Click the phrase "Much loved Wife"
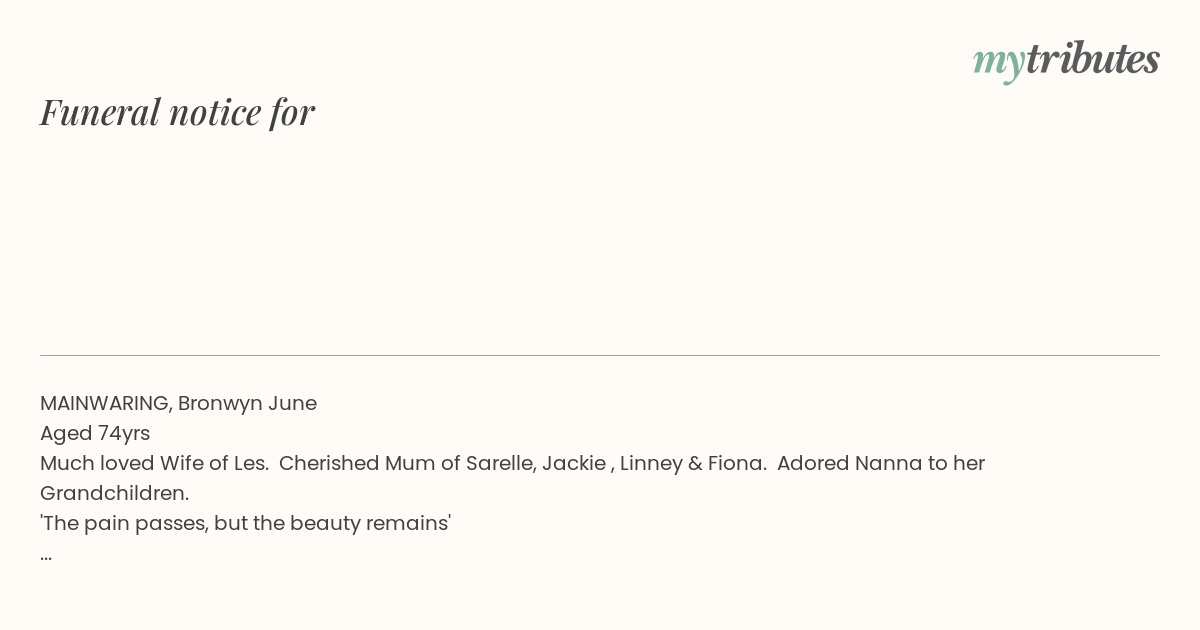This screenshot has width=1200, height=630. [x=116, y=463]
